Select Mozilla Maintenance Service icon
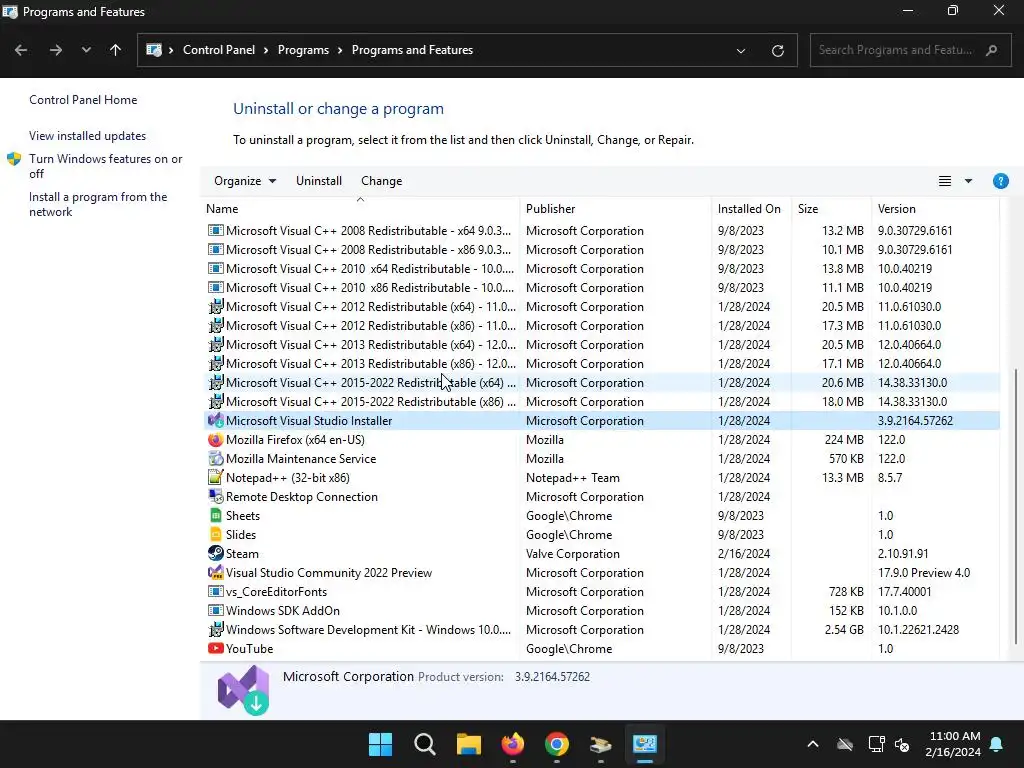 click(215, 458)
